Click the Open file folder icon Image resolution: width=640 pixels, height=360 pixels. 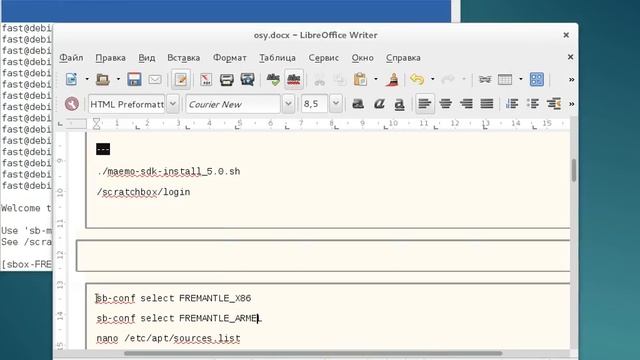tap(102, 79)
